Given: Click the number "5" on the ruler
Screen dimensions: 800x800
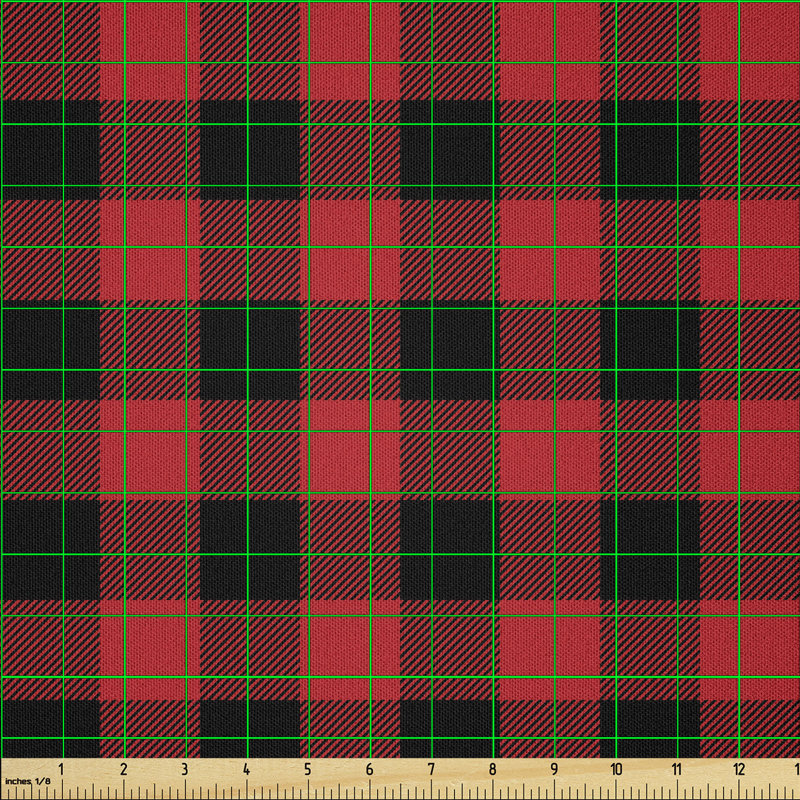Looking at the screenshot, I should click(308, 769).
